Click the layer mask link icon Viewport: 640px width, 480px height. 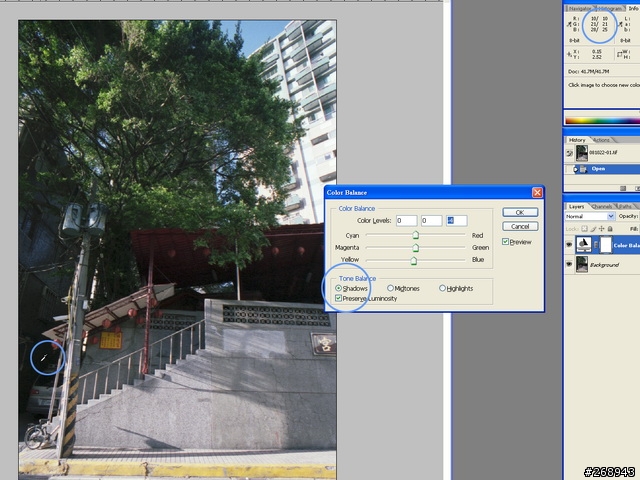click(x=596, y=244)
